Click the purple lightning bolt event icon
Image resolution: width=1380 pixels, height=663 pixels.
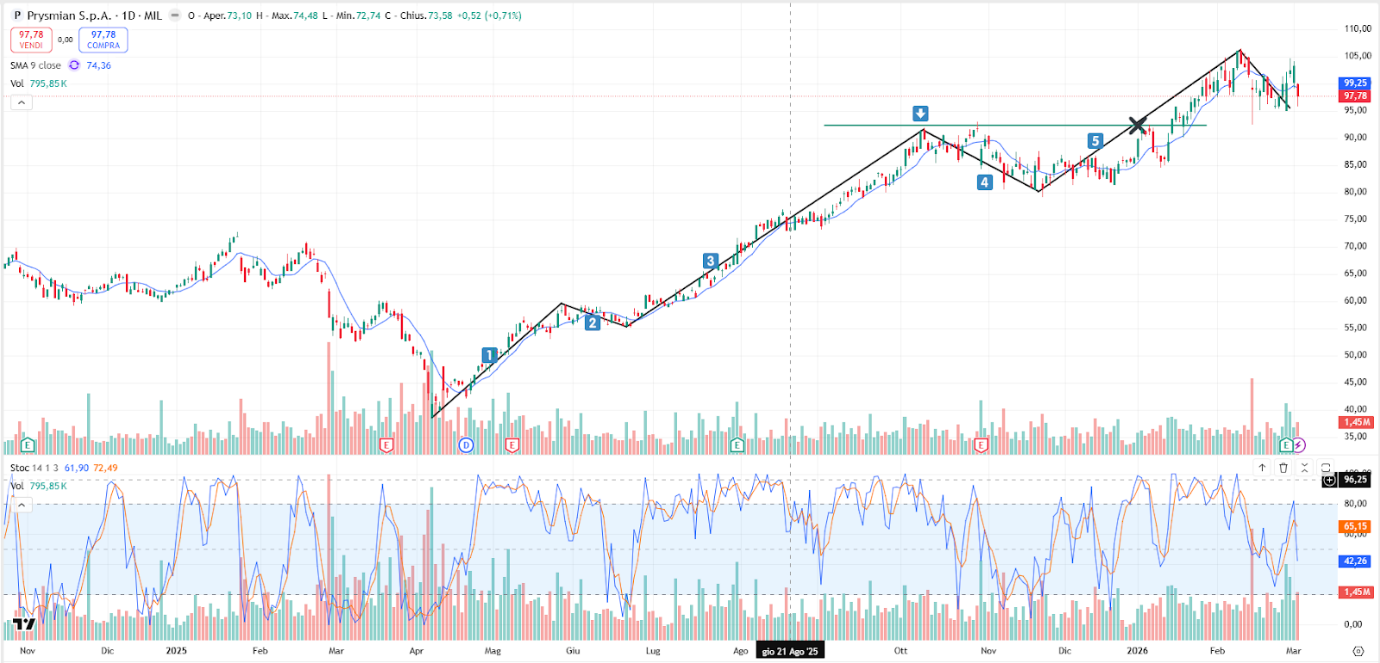coord(1298,444)
